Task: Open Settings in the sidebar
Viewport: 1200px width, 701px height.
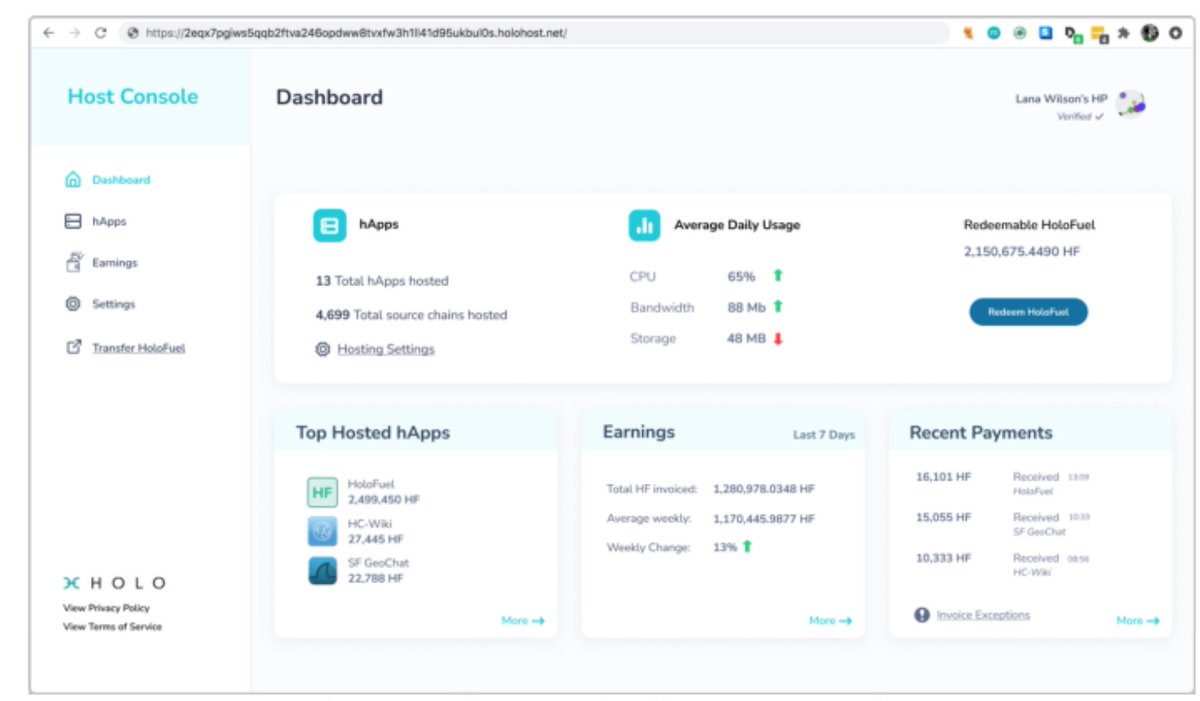Action: (113, 304)
